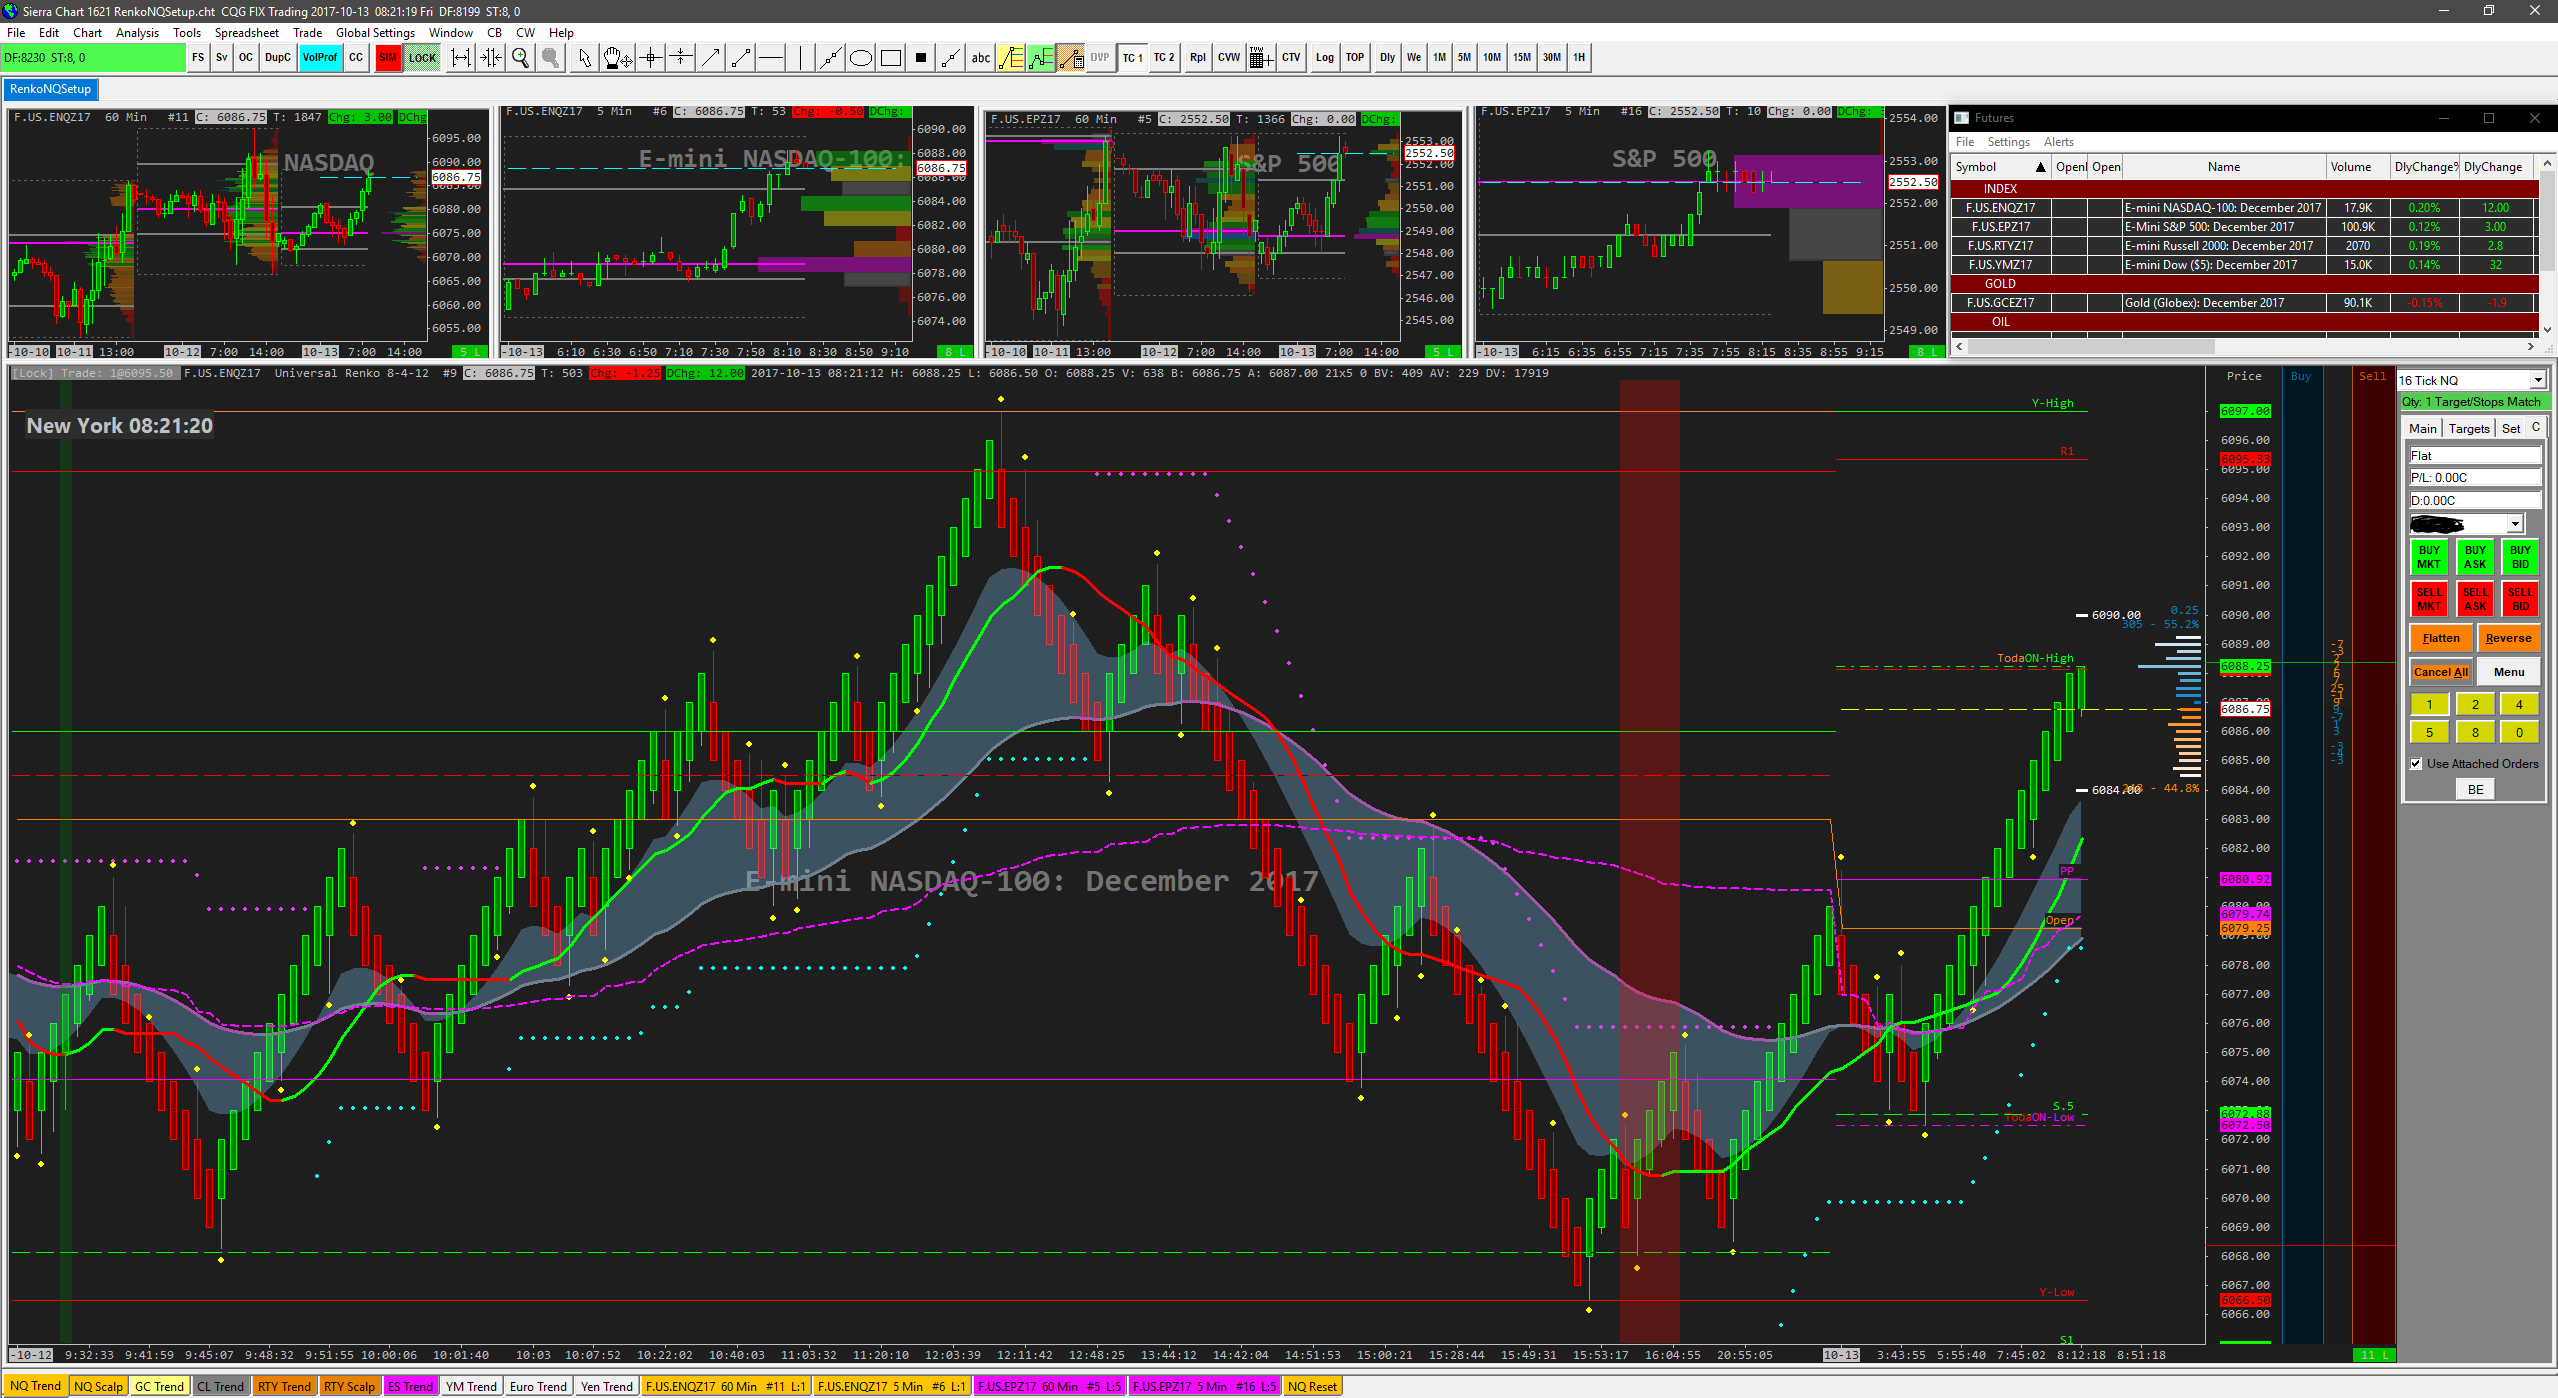Open the Global Settings menu

click(375, 33)
